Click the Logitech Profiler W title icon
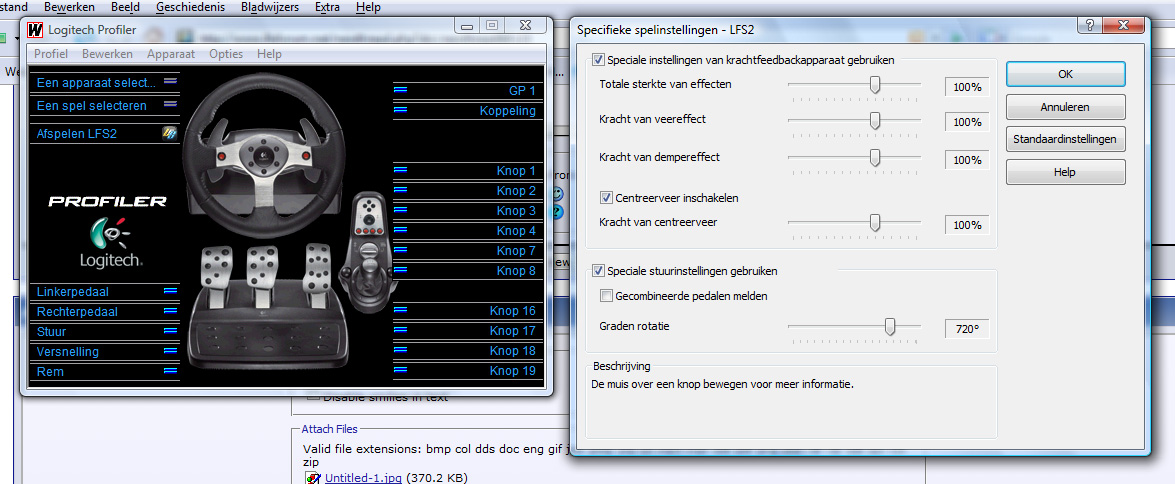 pos(34,29)
